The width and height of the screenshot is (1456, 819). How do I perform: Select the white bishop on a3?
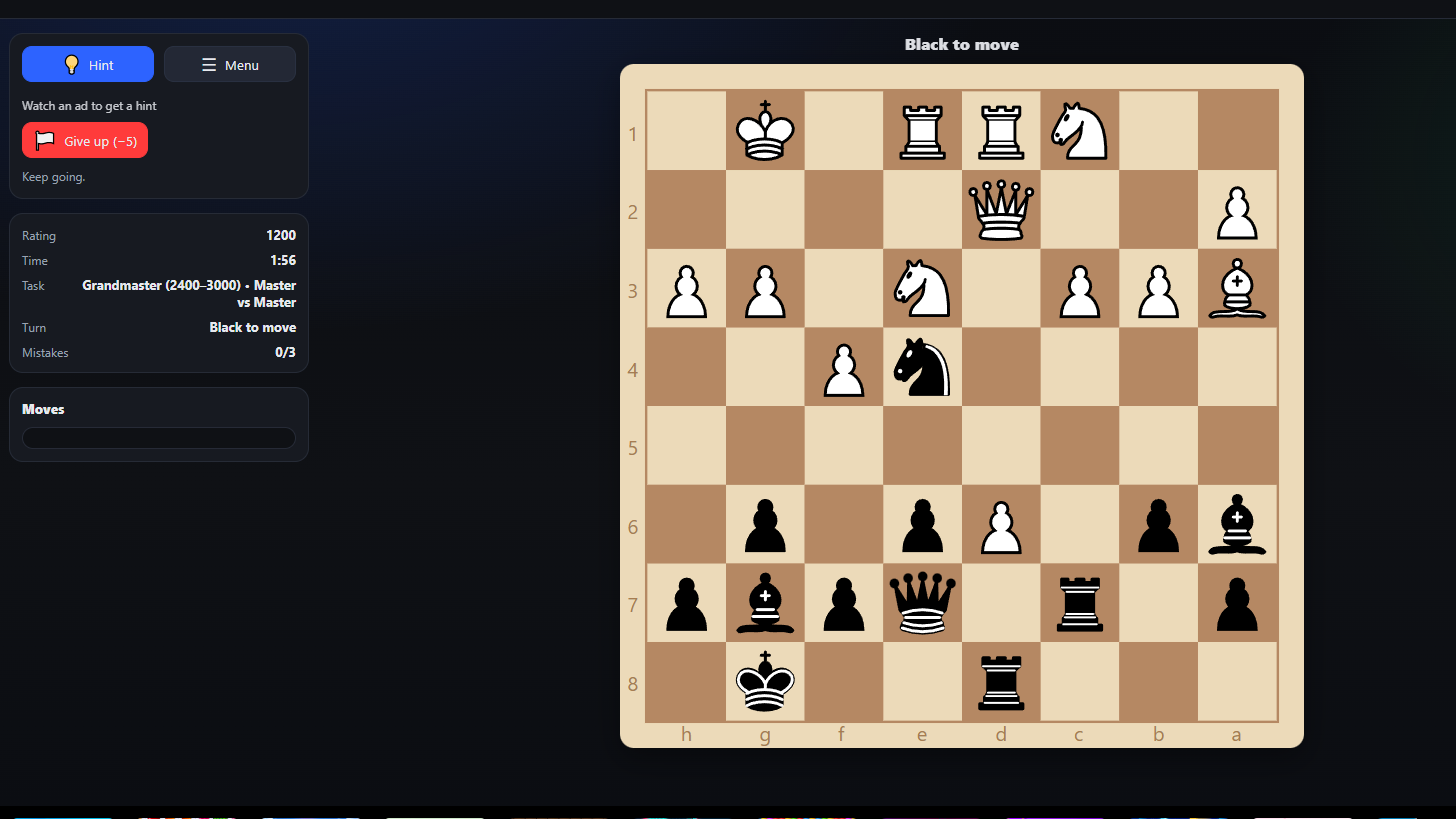(1237, 289)
